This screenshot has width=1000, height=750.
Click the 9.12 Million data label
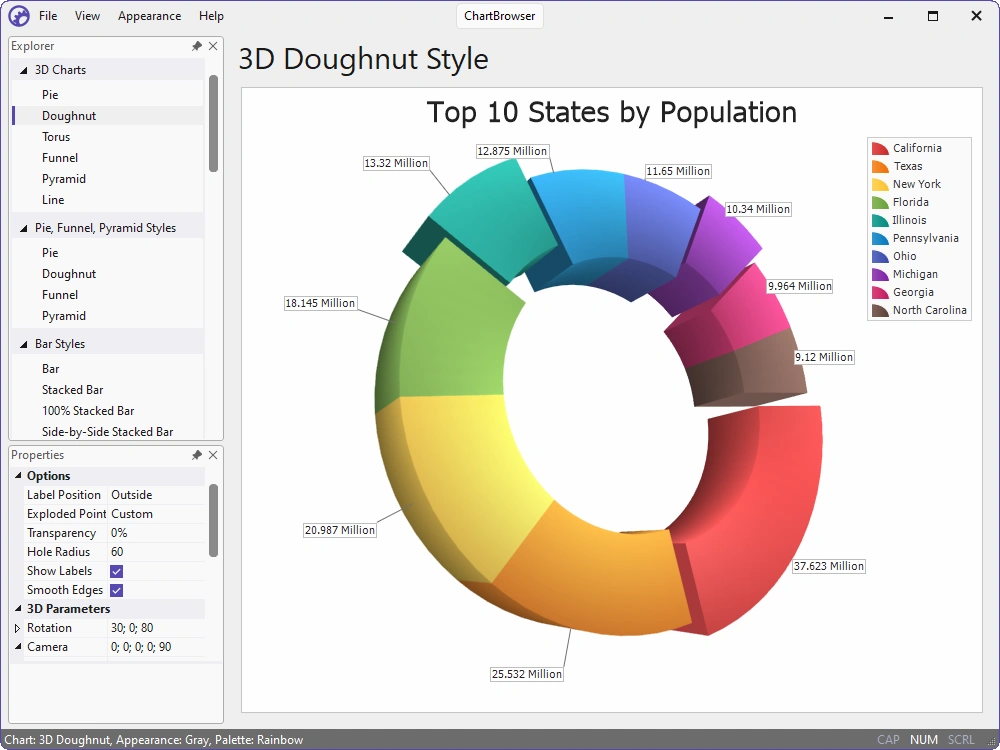[x=824, y=357]
